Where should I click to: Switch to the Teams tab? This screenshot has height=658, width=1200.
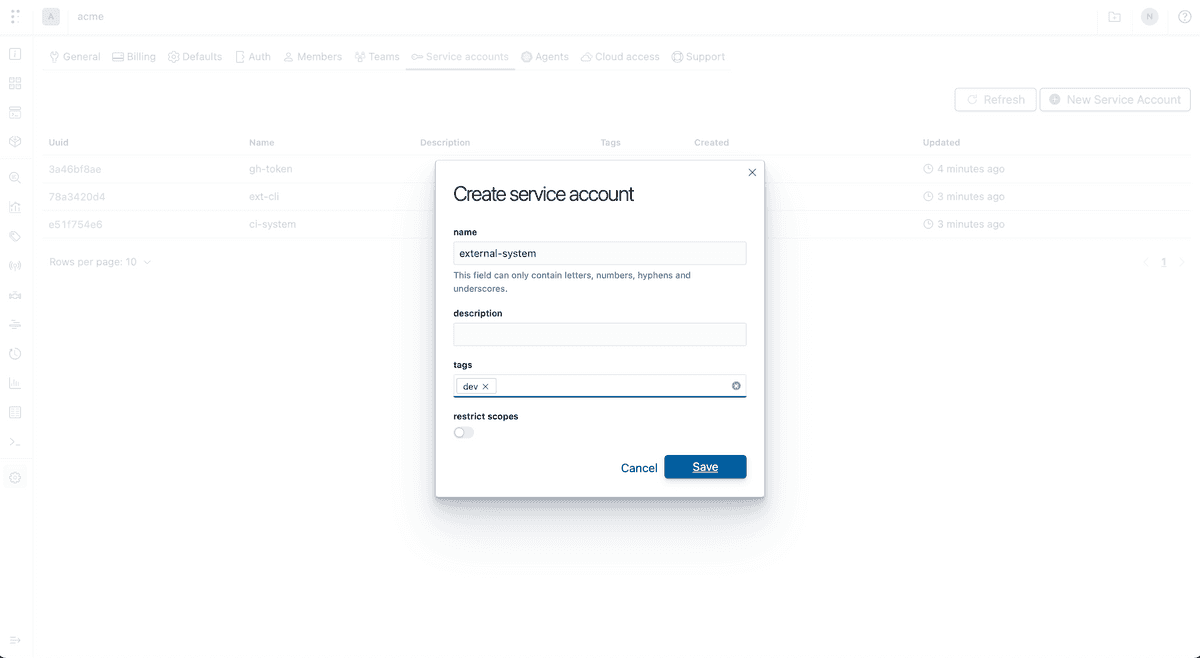click(x=377, y=57)
